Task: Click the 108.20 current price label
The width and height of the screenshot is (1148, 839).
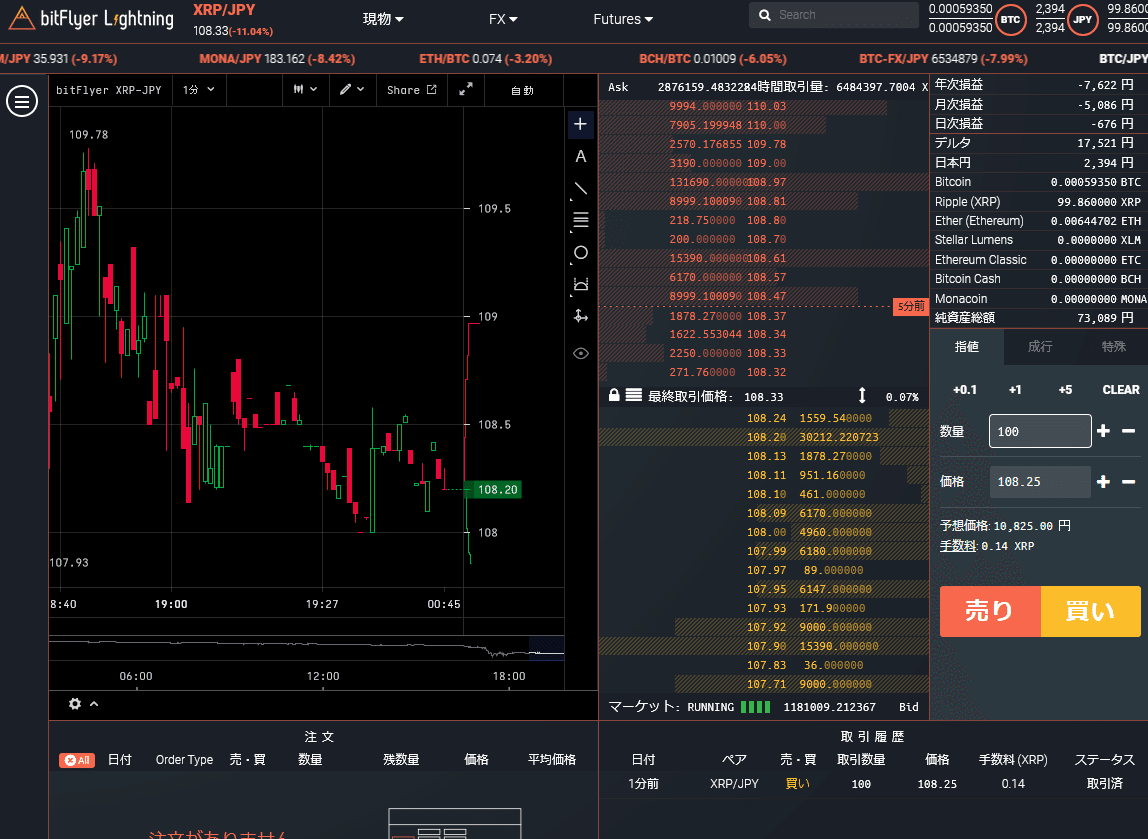Action: pos(493,489)
